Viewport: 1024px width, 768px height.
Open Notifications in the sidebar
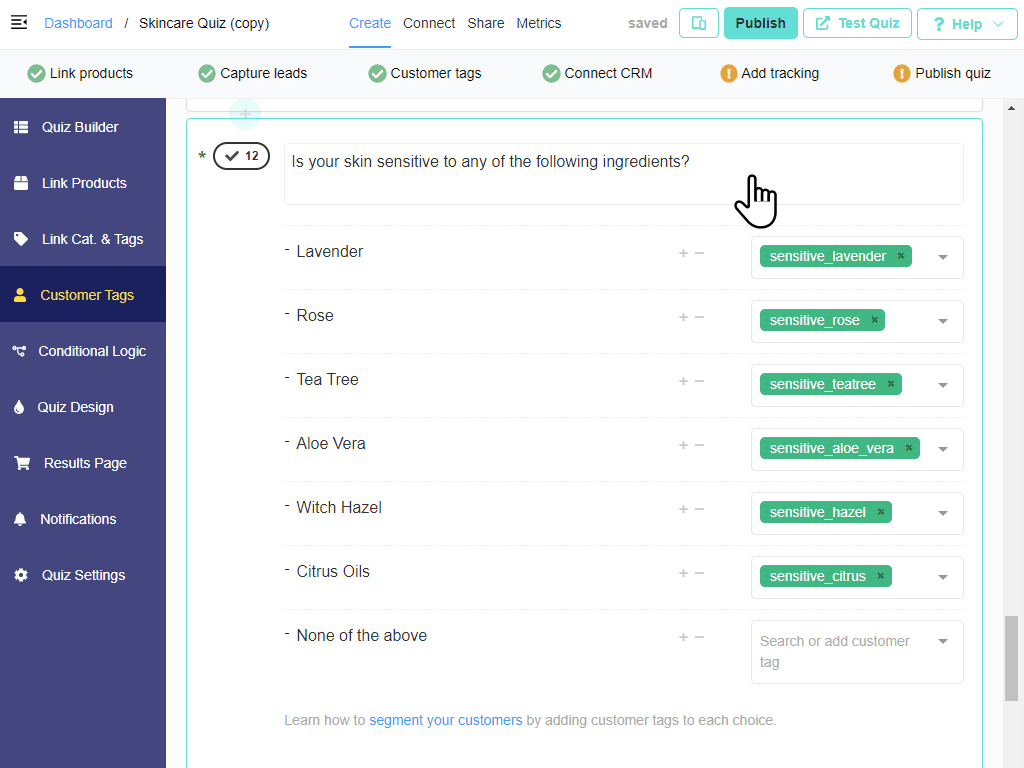pyautogui.click(x=83, y=519)
